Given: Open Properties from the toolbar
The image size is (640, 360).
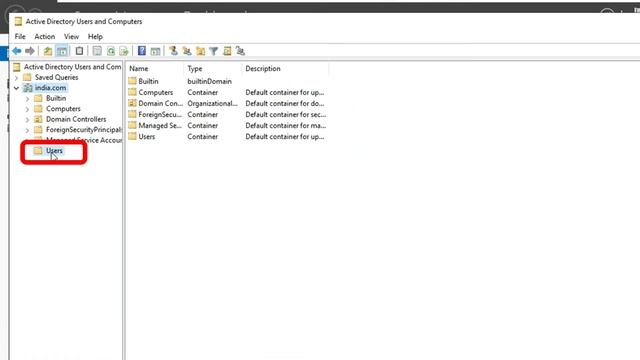Looking at the screenshot, I should (97, 51).
